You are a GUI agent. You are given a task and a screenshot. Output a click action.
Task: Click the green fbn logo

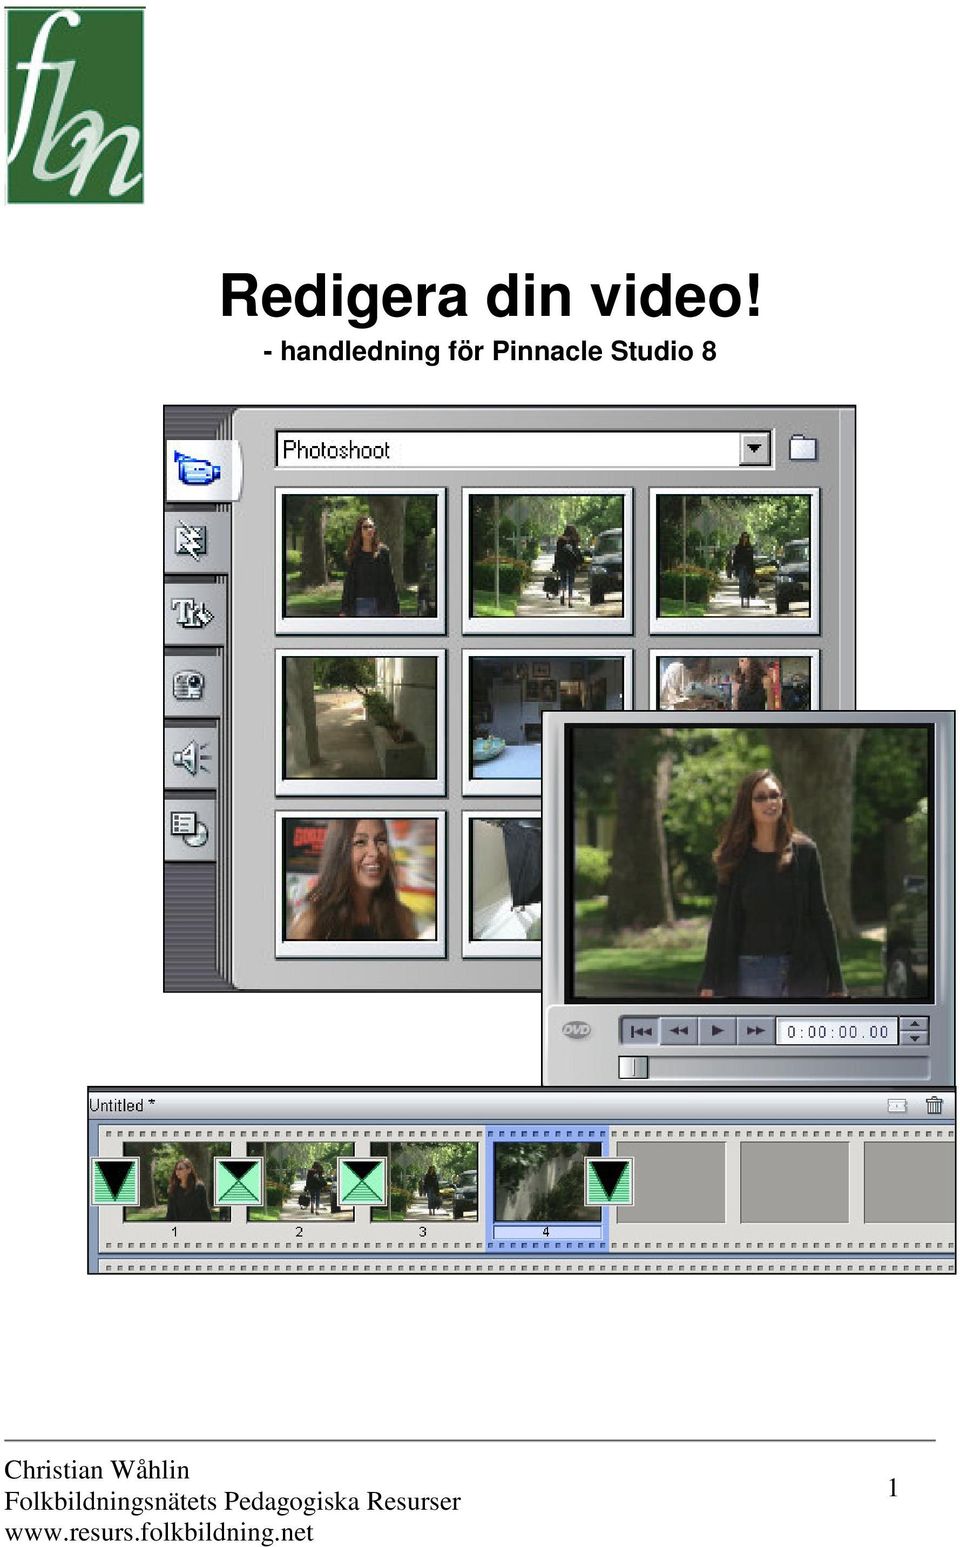coord(75,105)
